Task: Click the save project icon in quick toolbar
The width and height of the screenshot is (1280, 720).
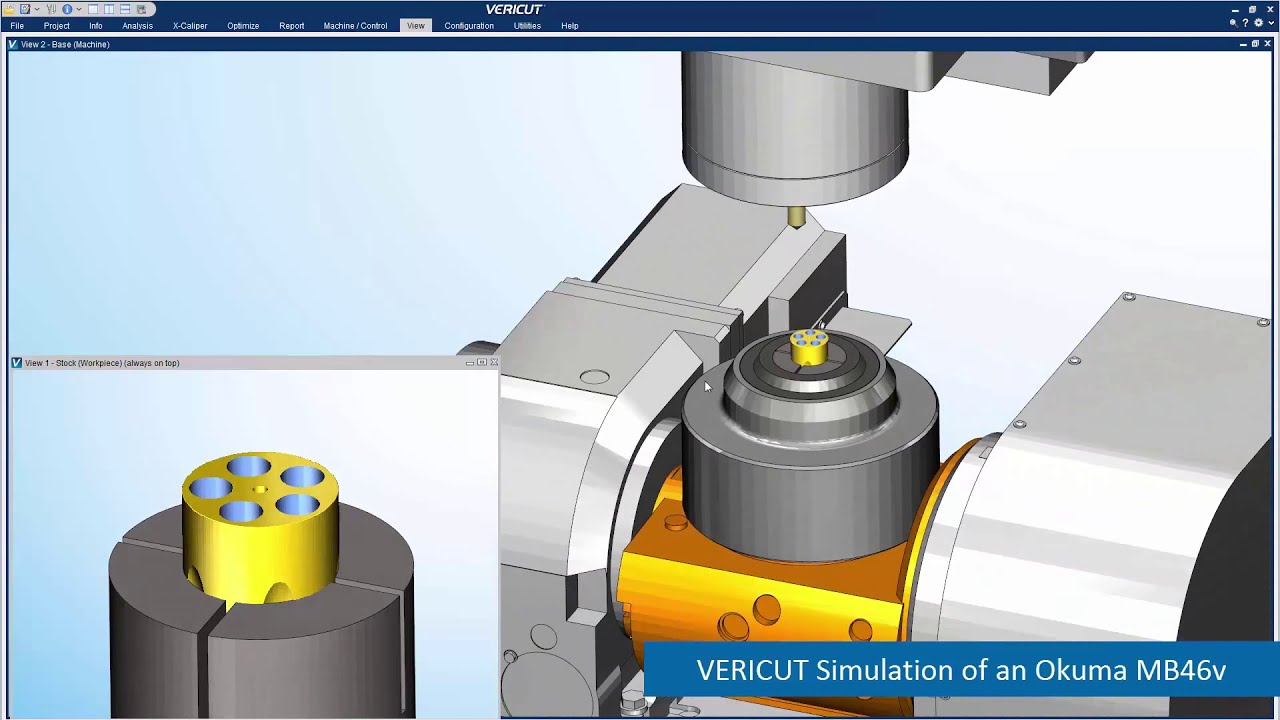Action: point(25,9)
